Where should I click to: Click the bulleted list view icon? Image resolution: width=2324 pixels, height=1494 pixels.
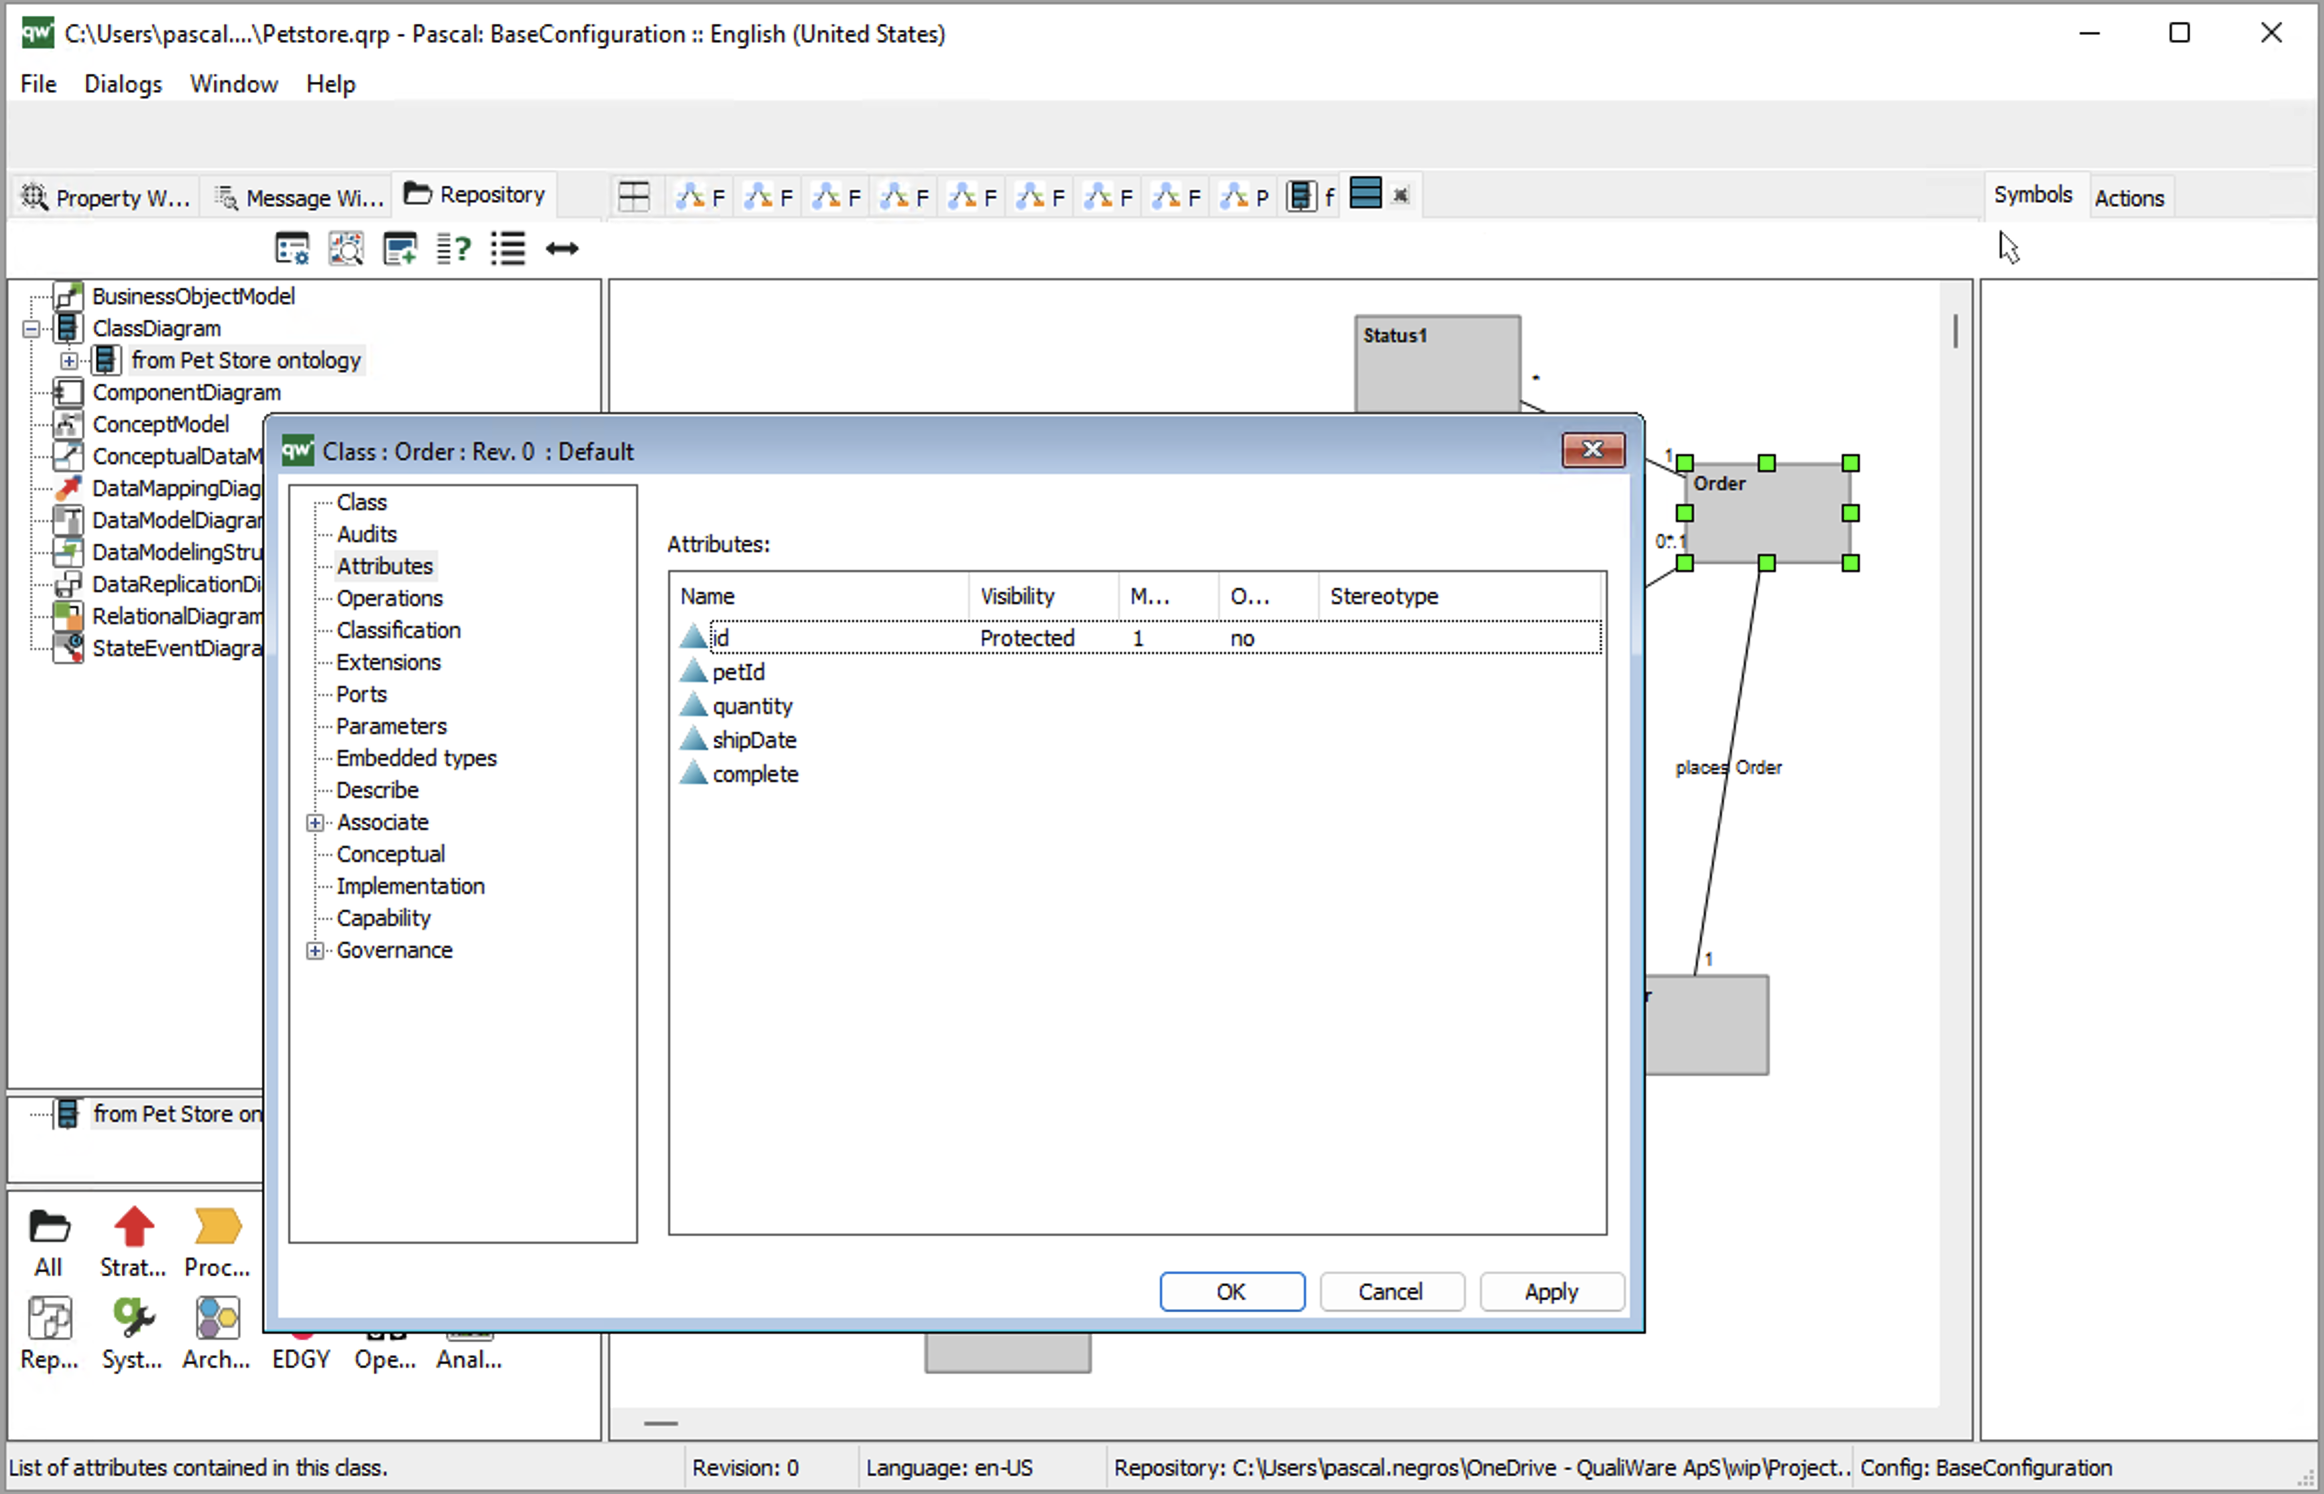pos(508,249)
